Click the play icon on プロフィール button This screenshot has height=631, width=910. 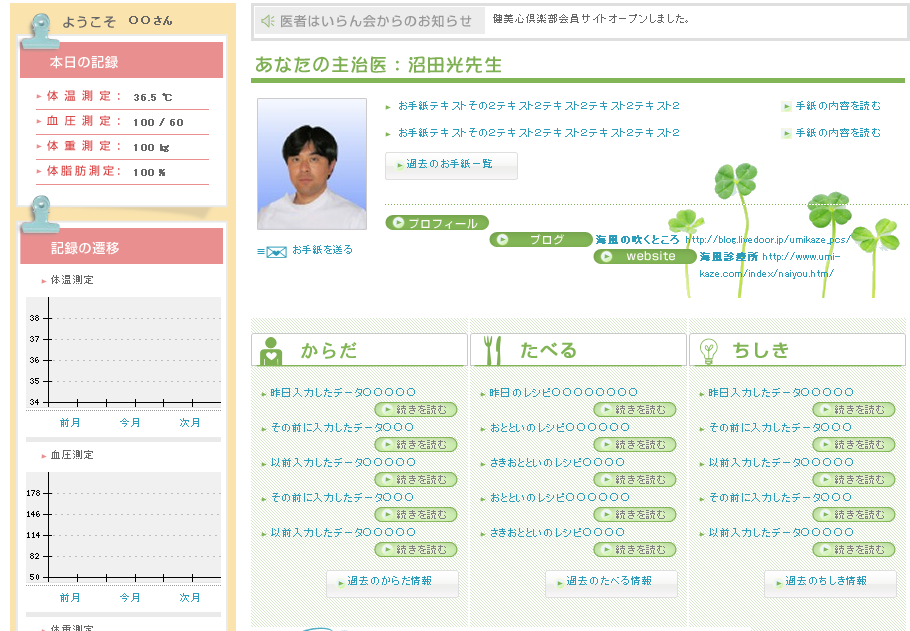tap(398, 224)
